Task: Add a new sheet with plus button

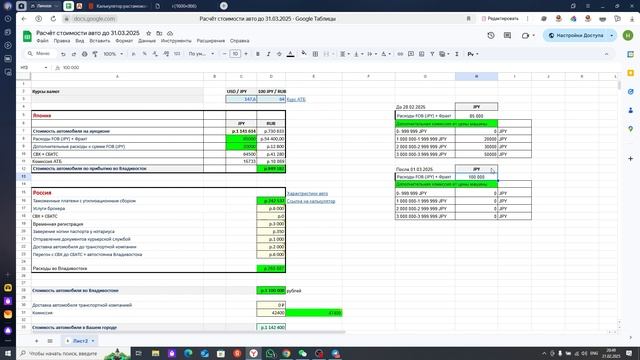Action: [36, 341]
